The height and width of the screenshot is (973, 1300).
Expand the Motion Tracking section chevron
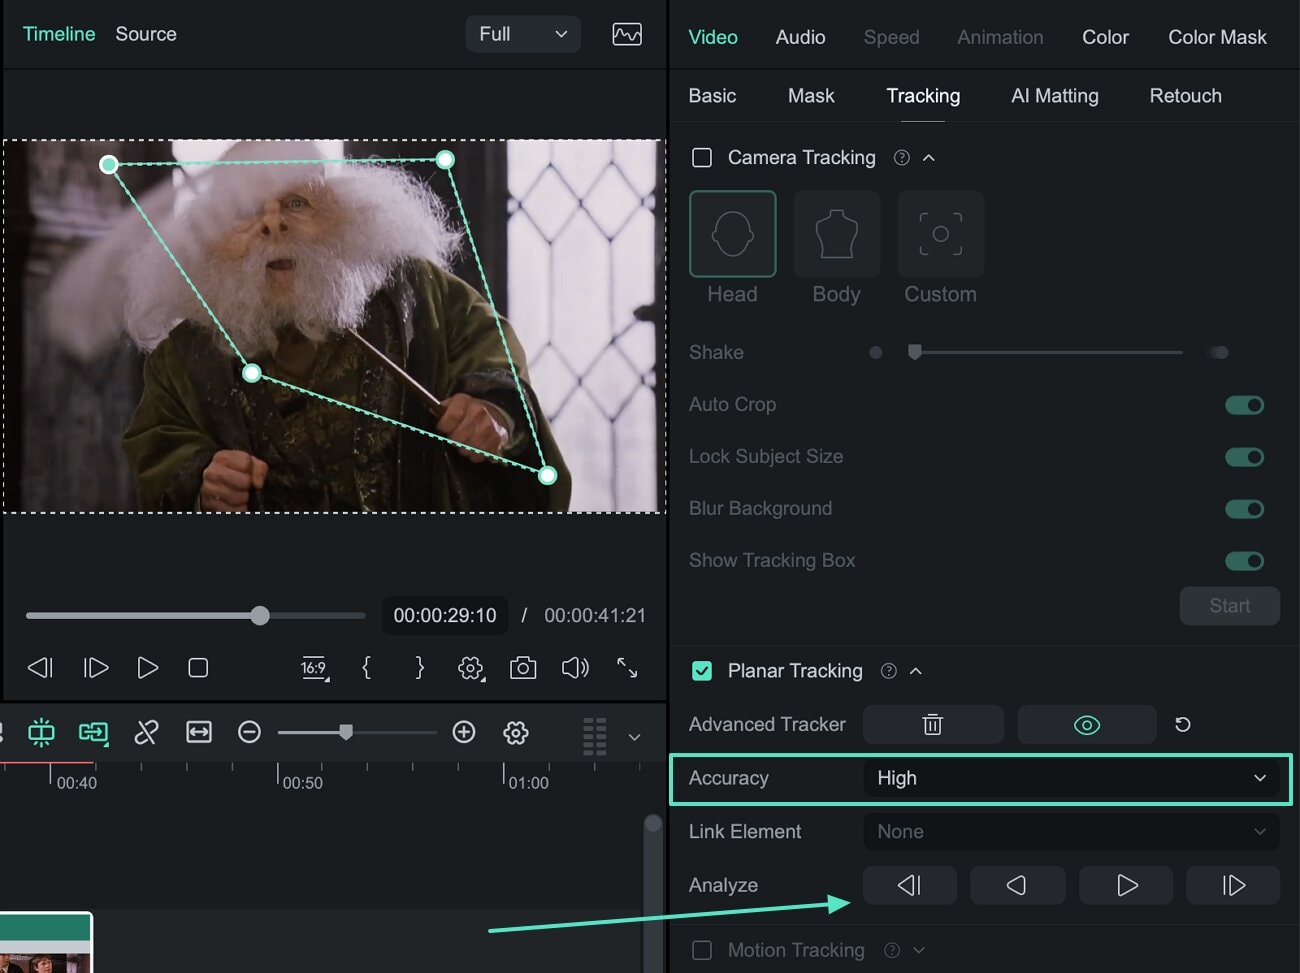(x=919, y=950)
